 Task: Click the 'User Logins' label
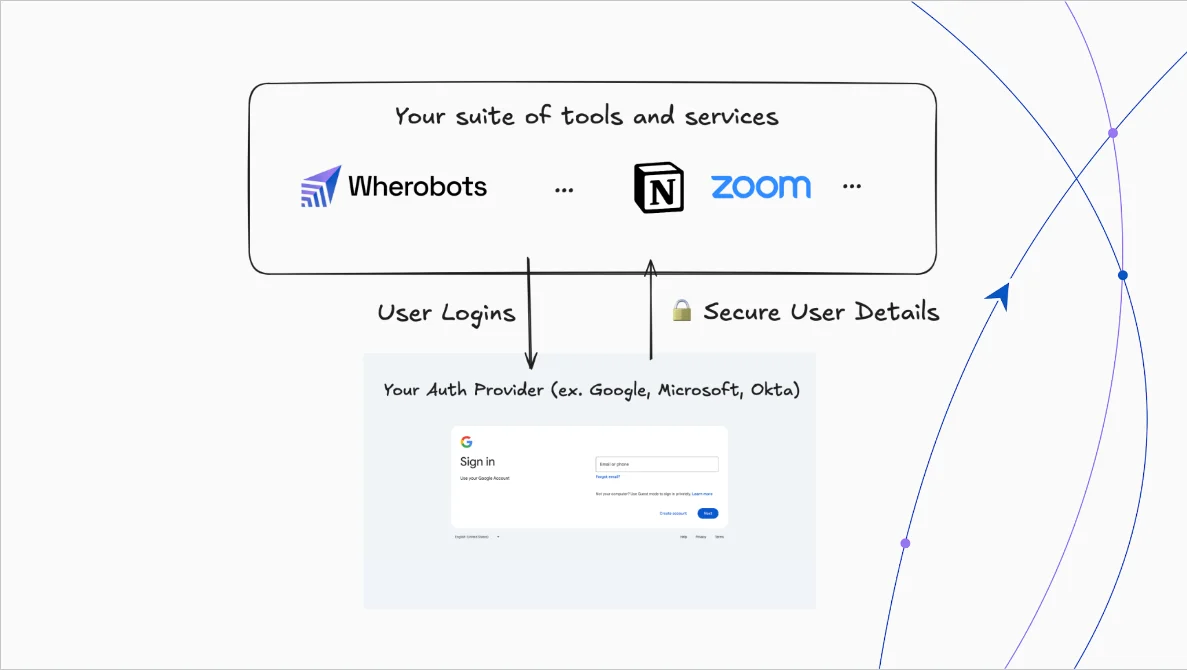447,313
